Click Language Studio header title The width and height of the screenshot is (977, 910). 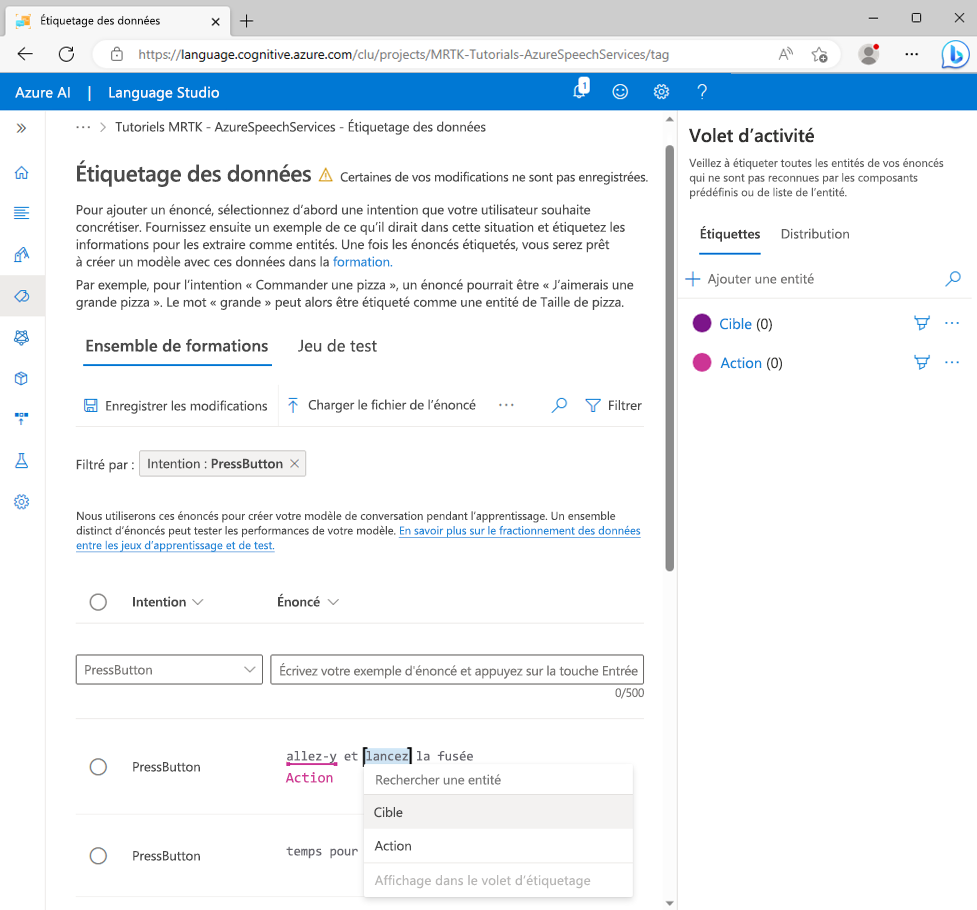click(x=163, y=92)
